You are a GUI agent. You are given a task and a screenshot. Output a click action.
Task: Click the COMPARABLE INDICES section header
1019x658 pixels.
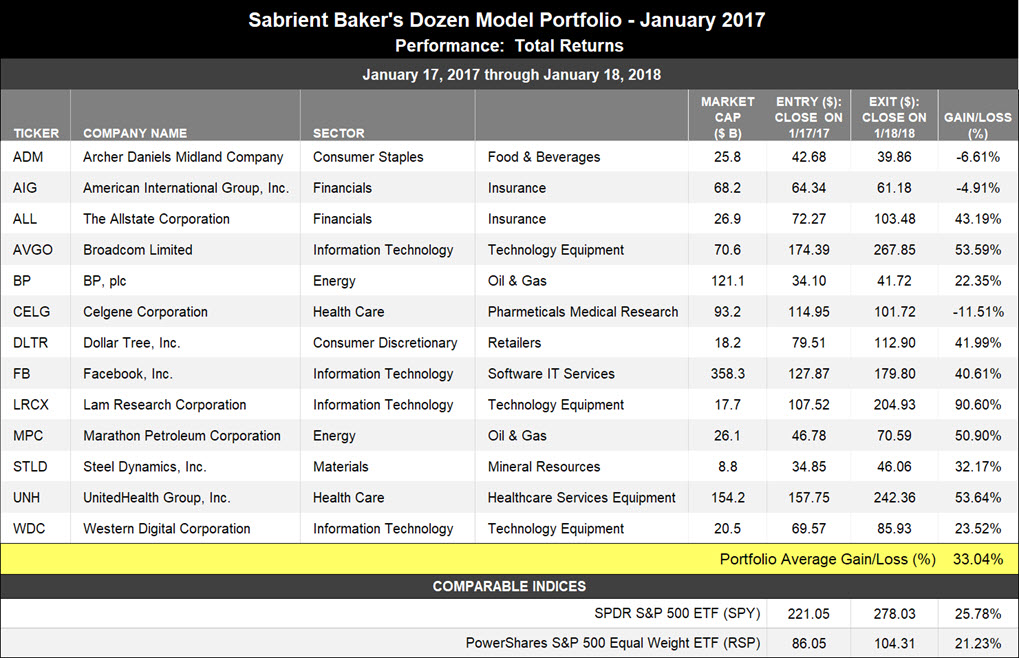pos(510,587)
